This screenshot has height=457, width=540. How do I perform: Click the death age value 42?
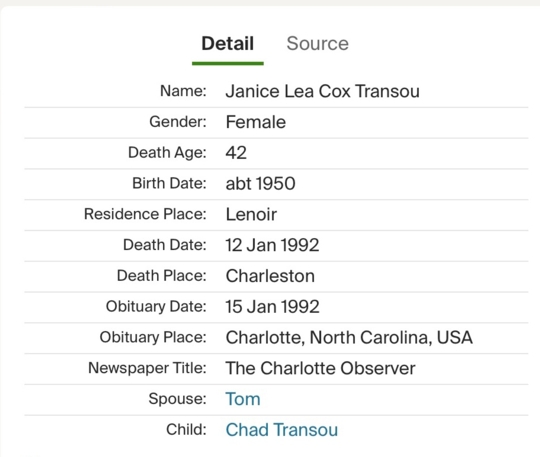[x=236, y=153]
